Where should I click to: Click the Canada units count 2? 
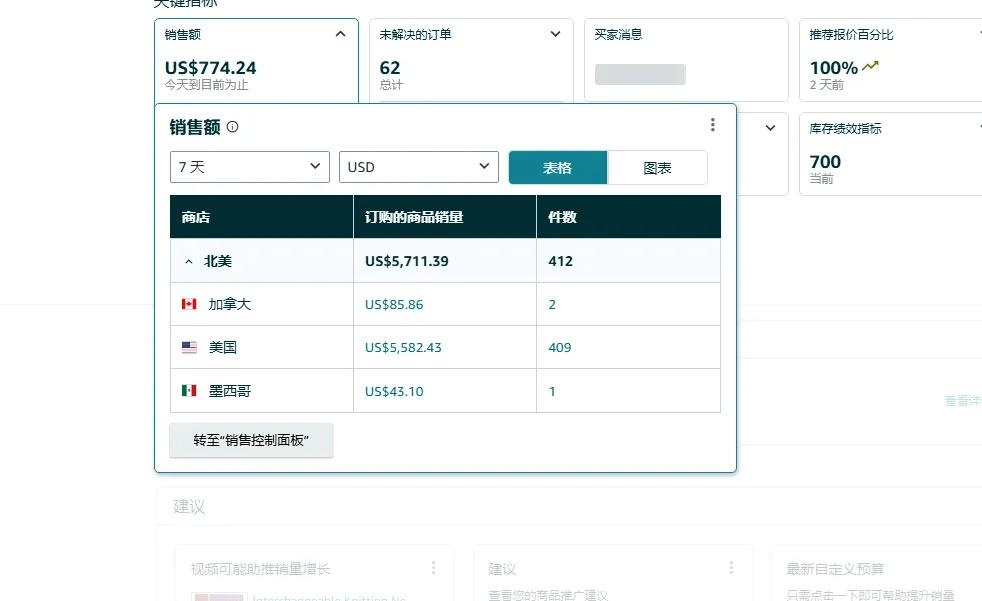point(552,305)
